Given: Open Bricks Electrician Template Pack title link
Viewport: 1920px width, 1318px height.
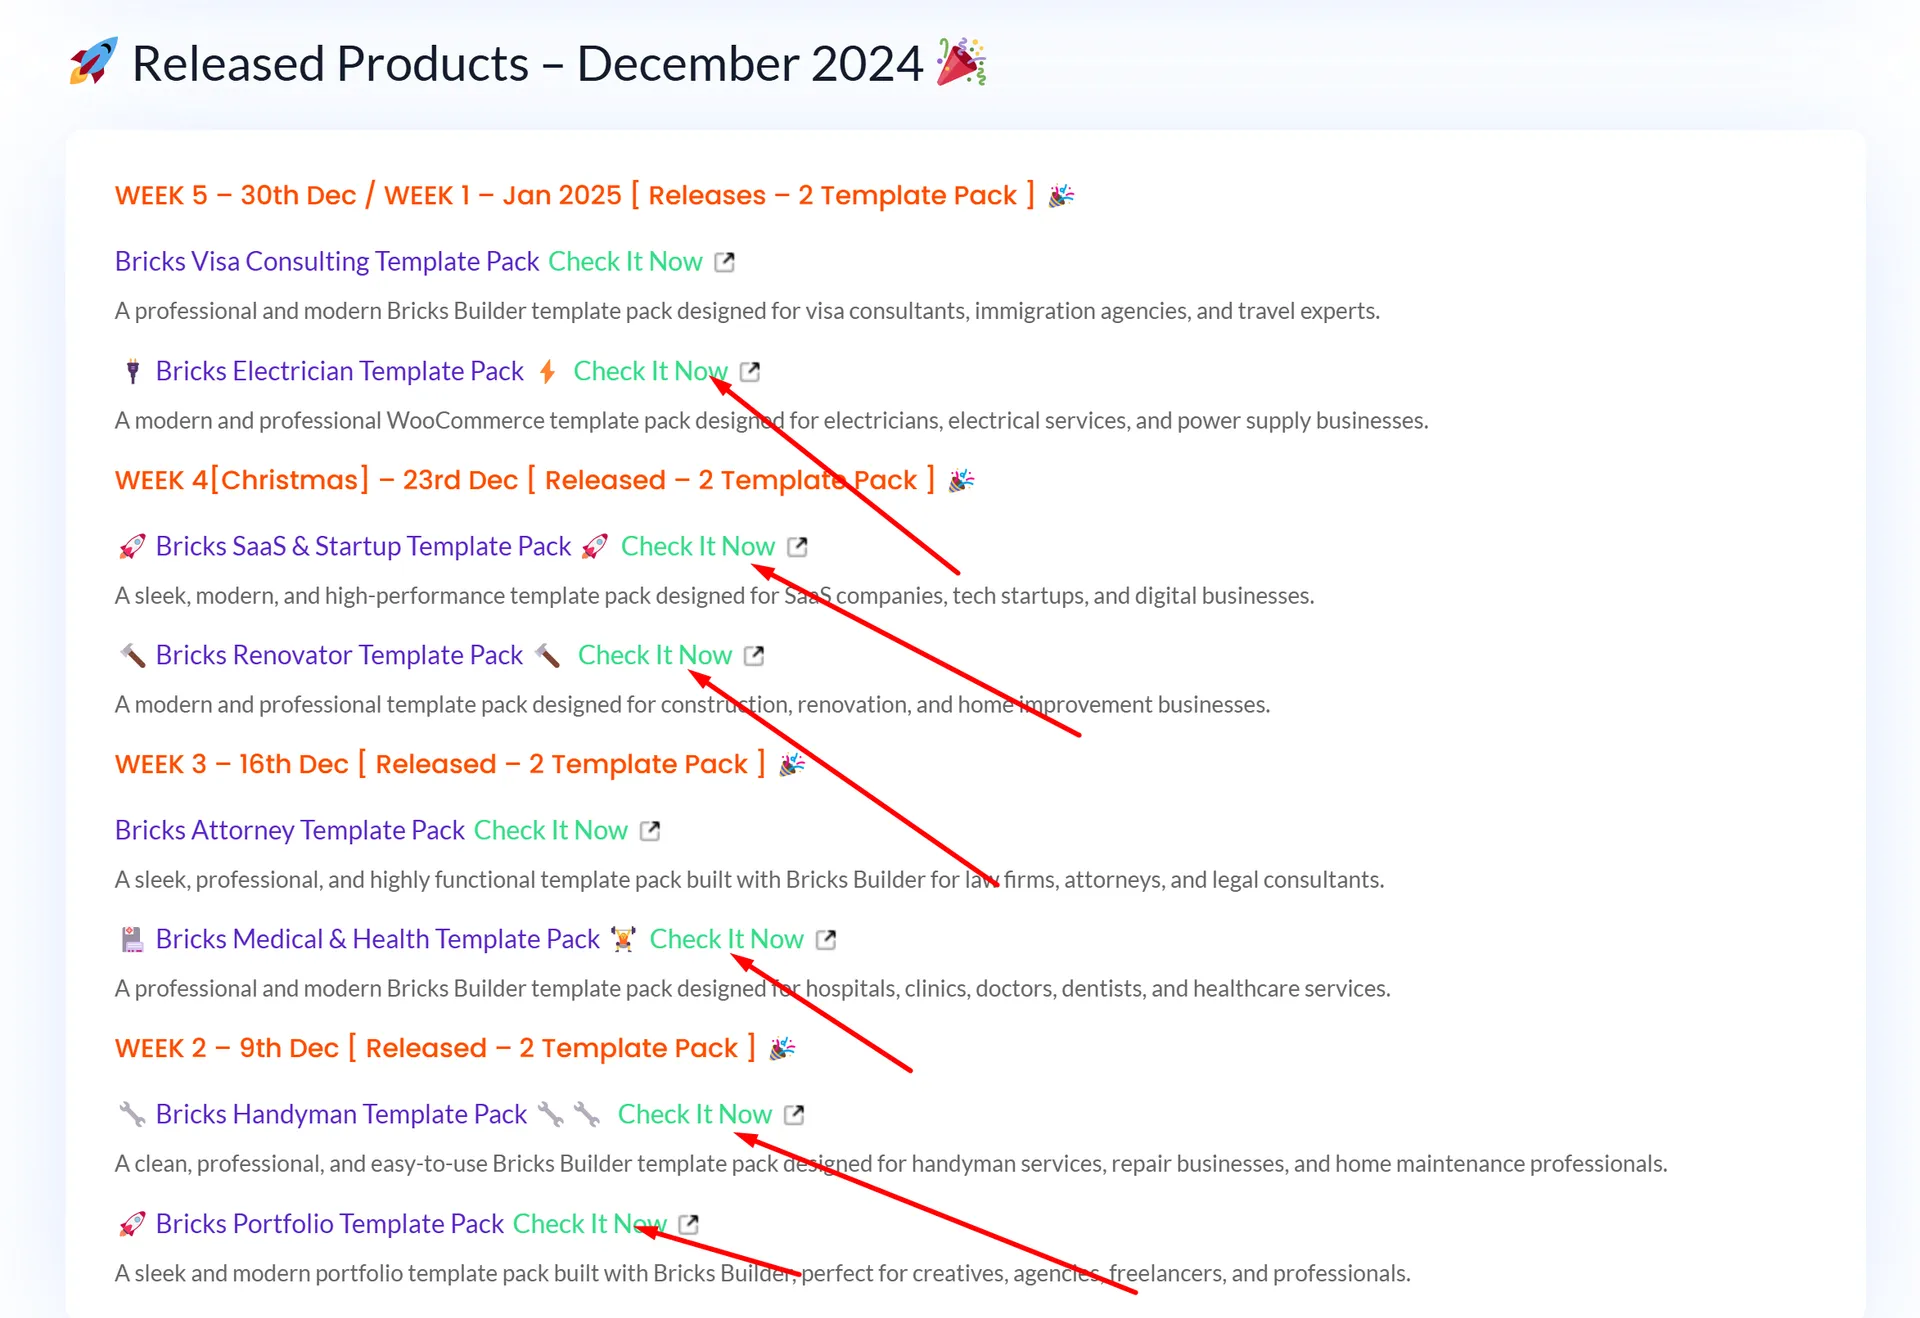Looking at the screenshot, I should [339, 372].
